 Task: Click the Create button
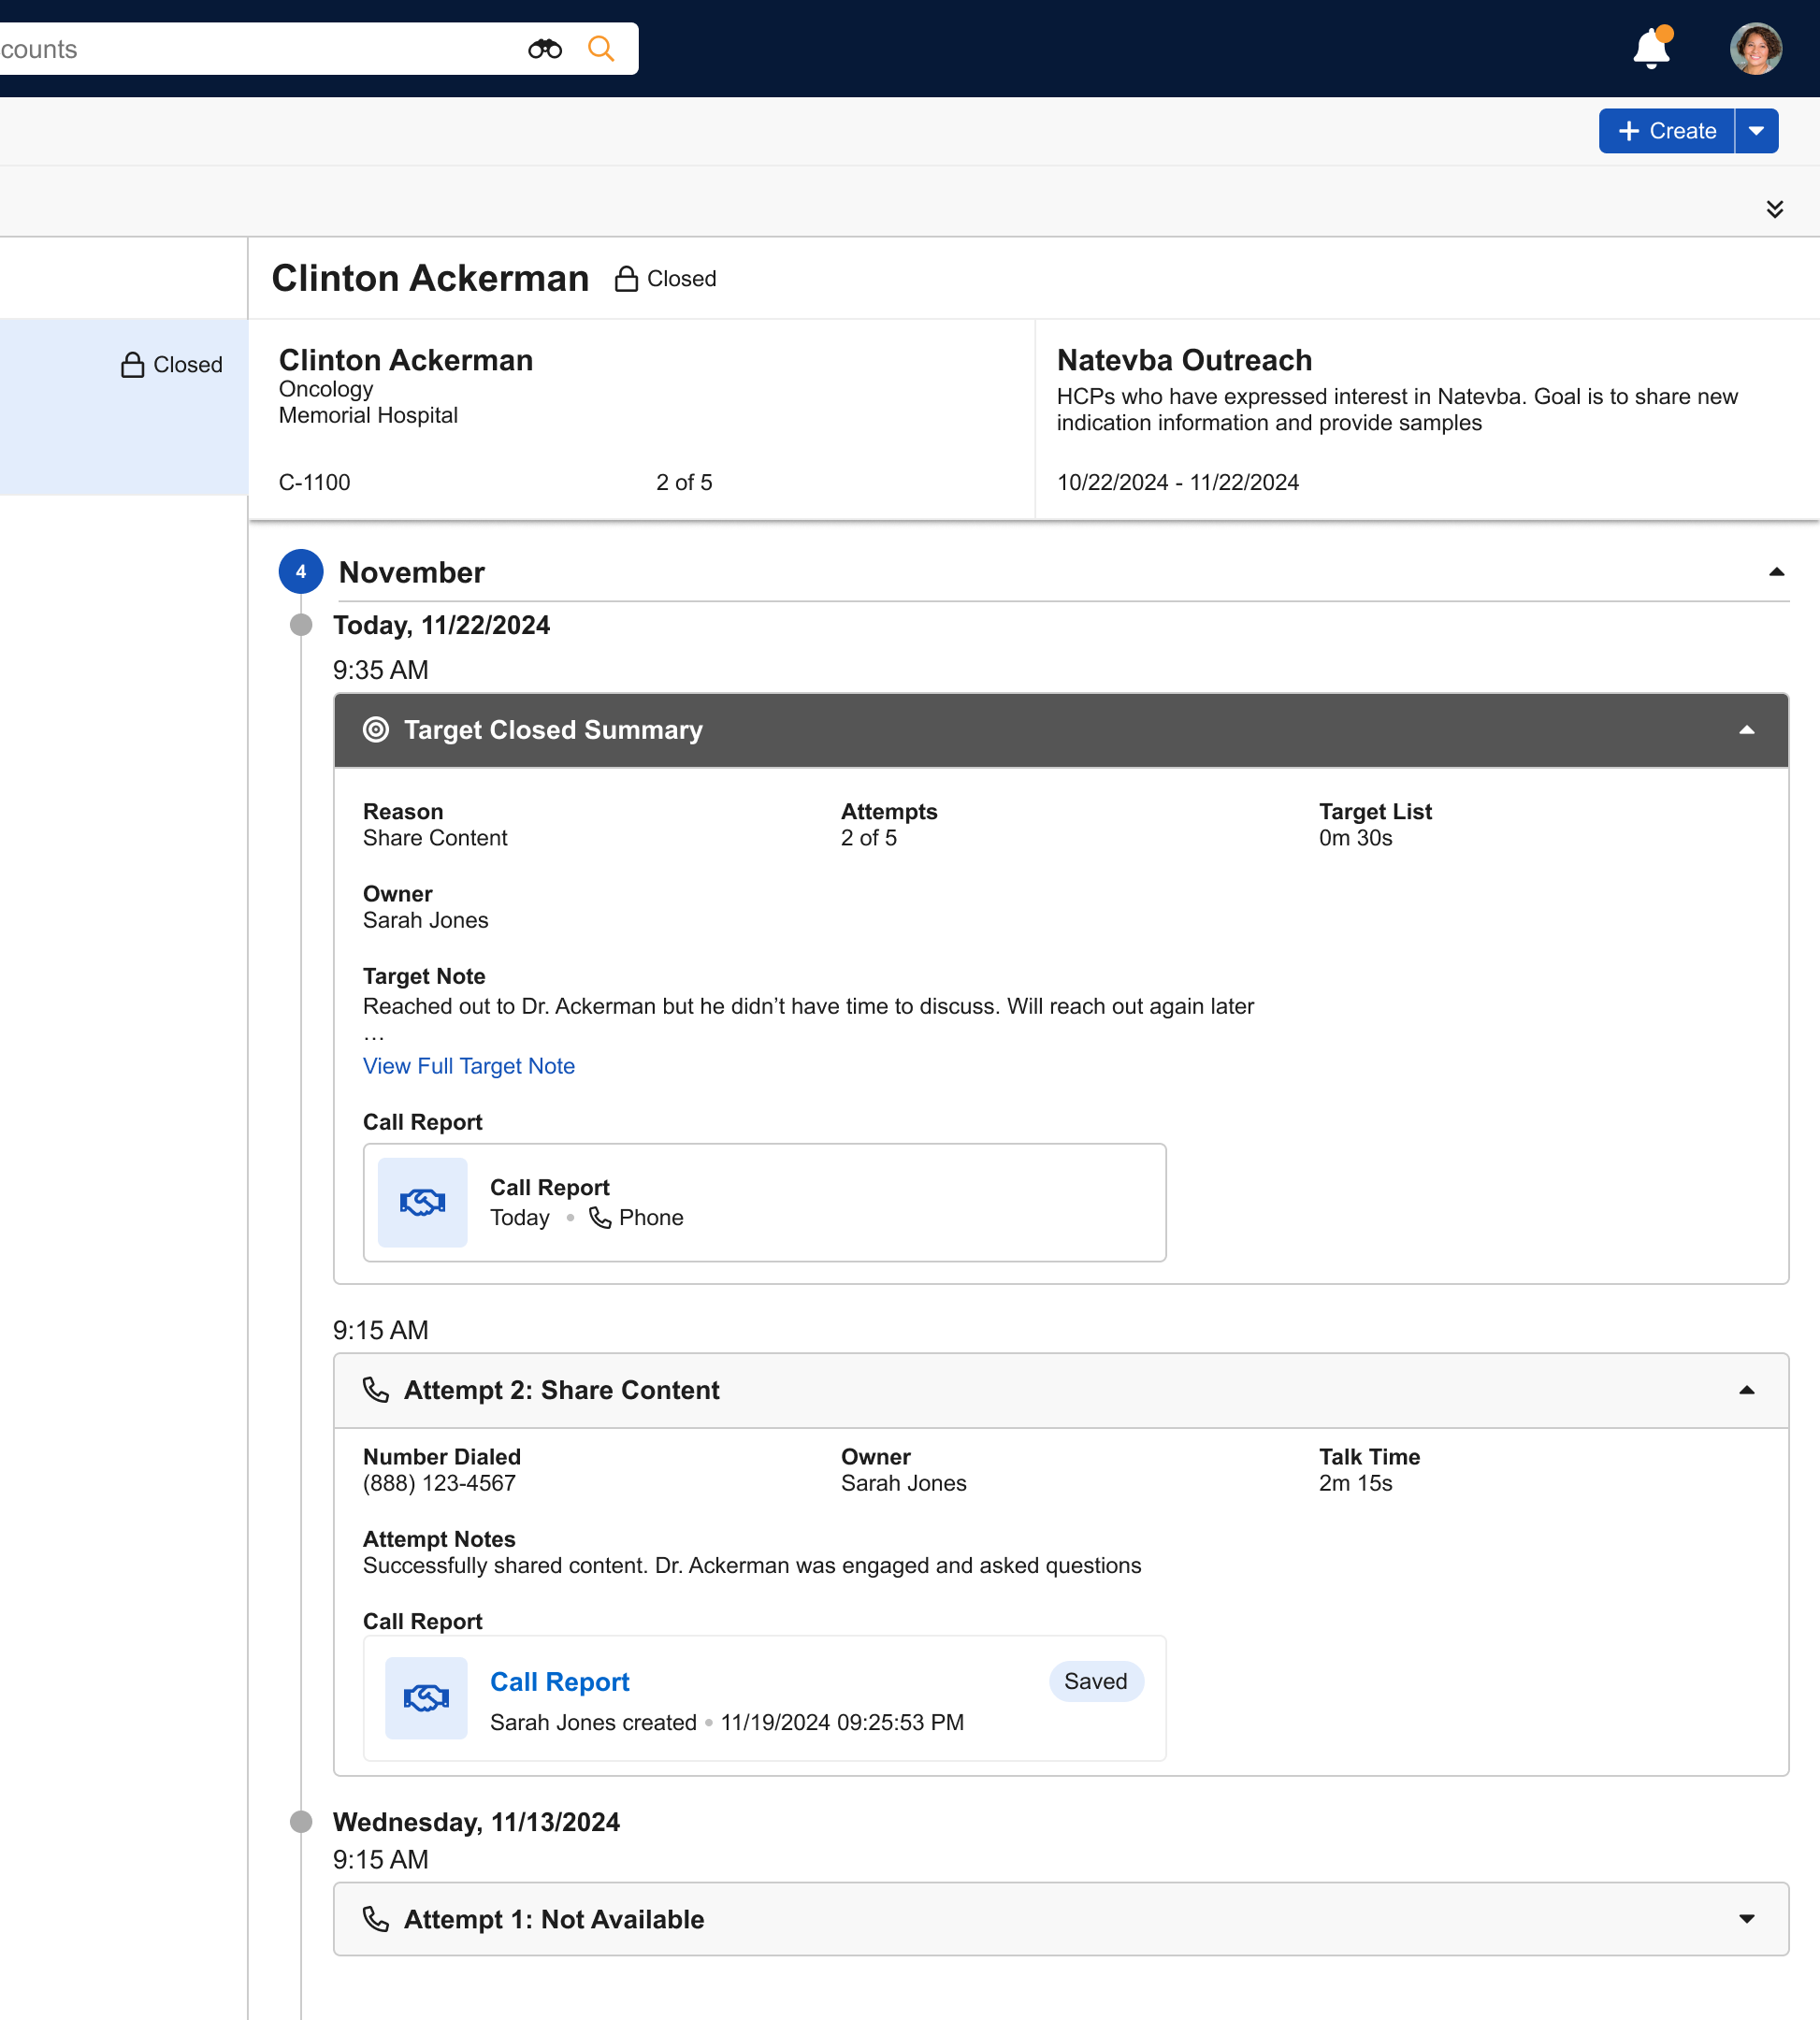coord(1666,131)
